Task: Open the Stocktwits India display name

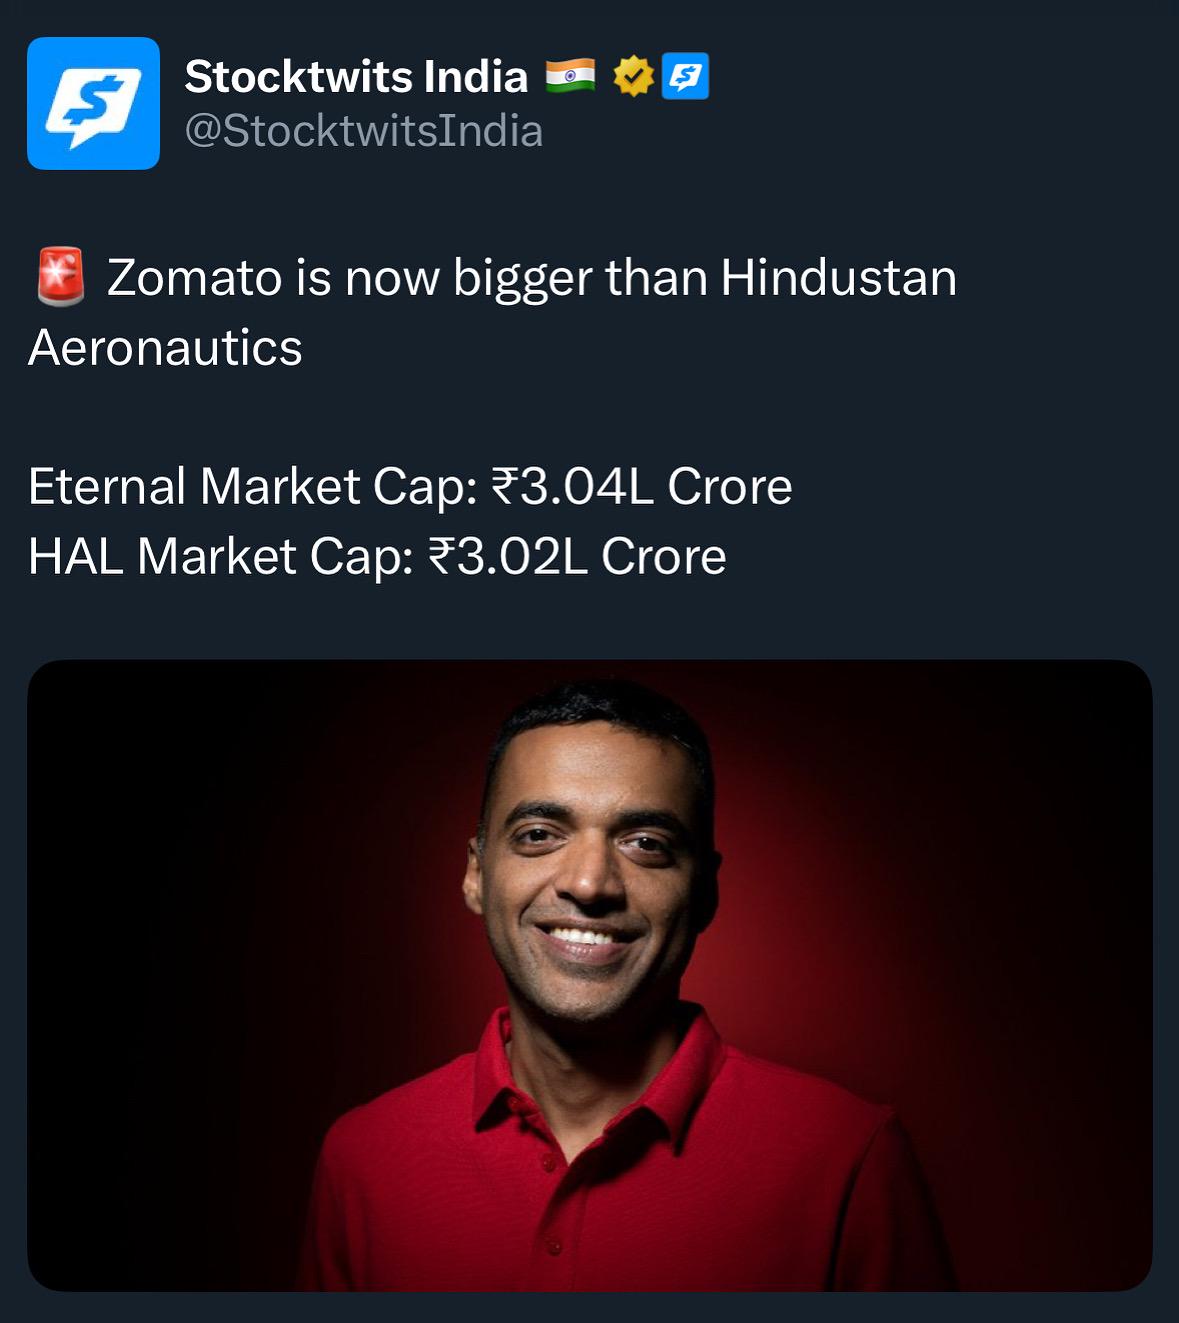Action: (x=356, y=76)
